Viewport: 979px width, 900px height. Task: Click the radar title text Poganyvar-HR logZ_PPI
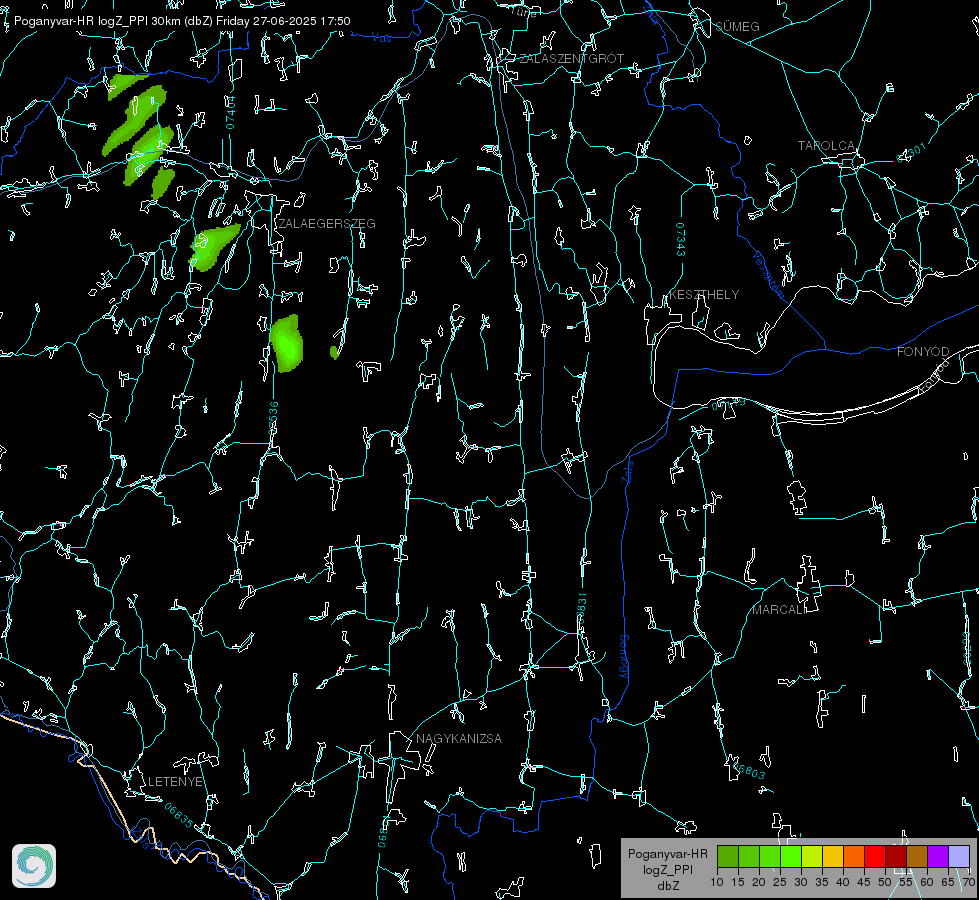[x=81, y=21]
